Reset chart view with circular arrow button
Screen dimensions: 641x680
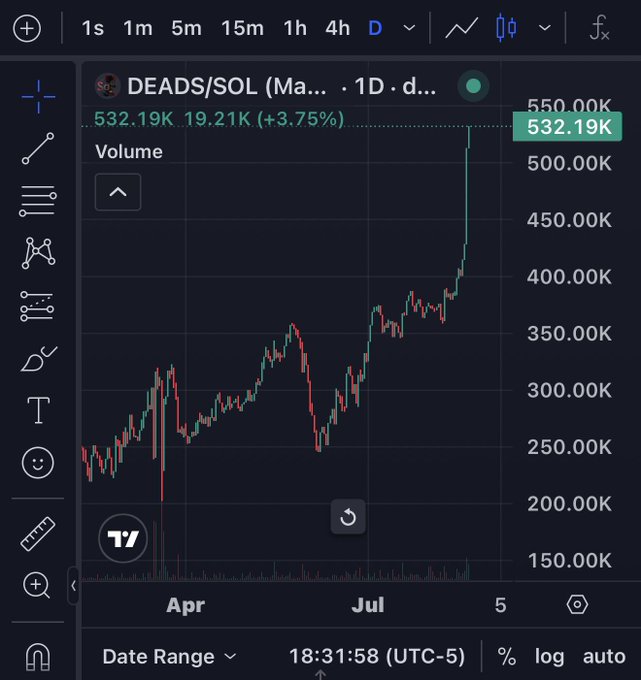point(348,517)
